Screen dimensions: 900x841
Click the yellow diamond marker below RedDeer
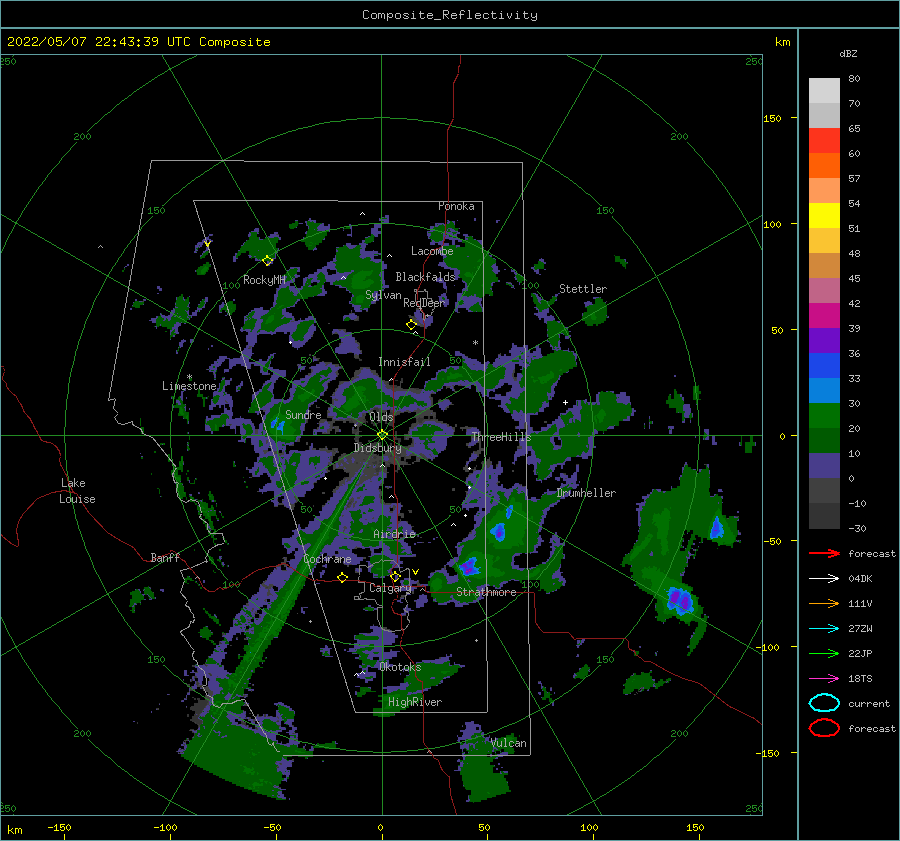[x=411, y=325]
